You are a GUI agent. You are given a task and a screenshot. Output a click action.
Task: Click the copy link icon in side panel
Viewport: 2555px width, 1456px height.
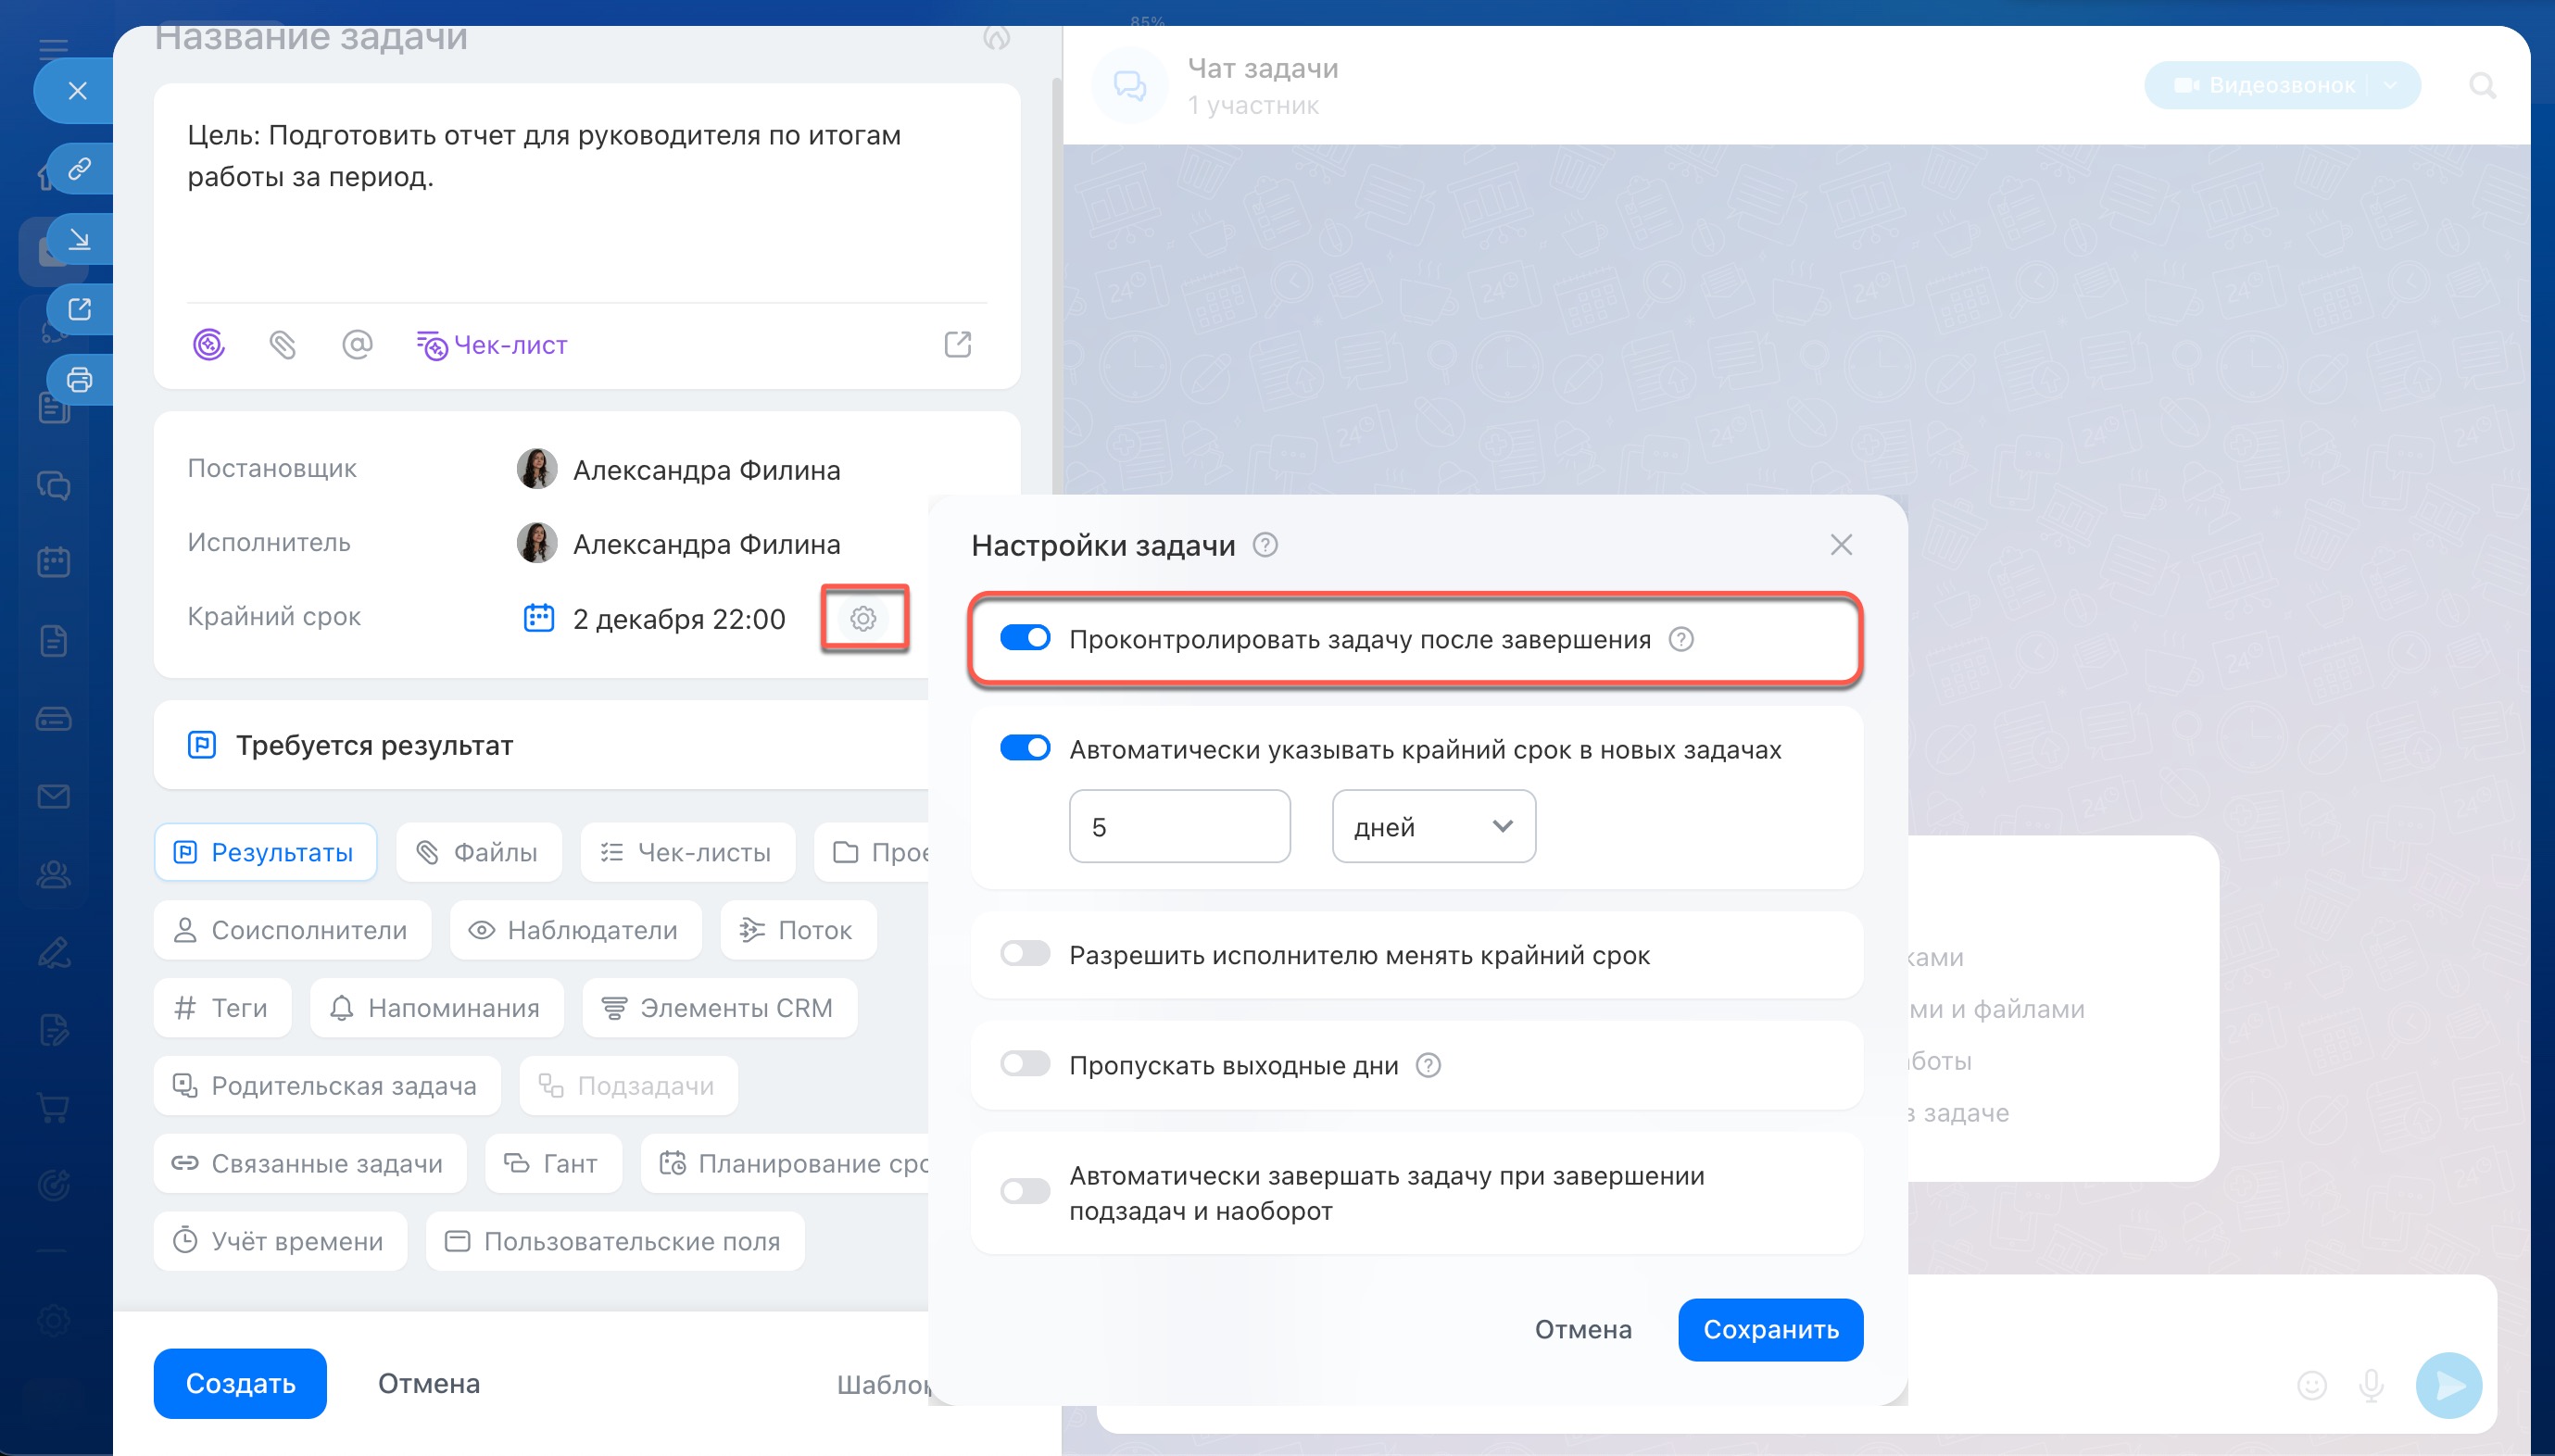pos(79,168)
